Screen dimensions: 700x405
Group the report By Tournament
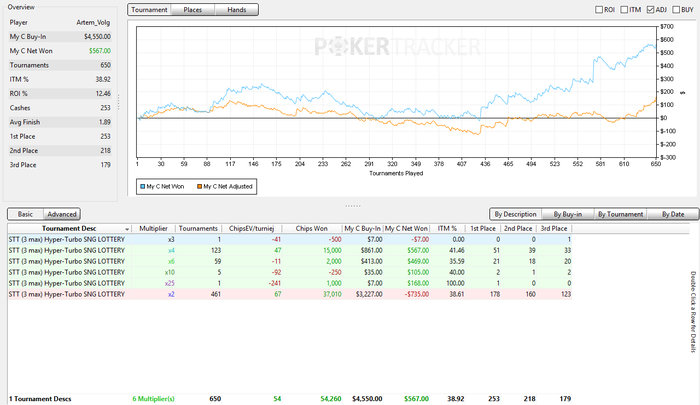[x=620, y=214]
